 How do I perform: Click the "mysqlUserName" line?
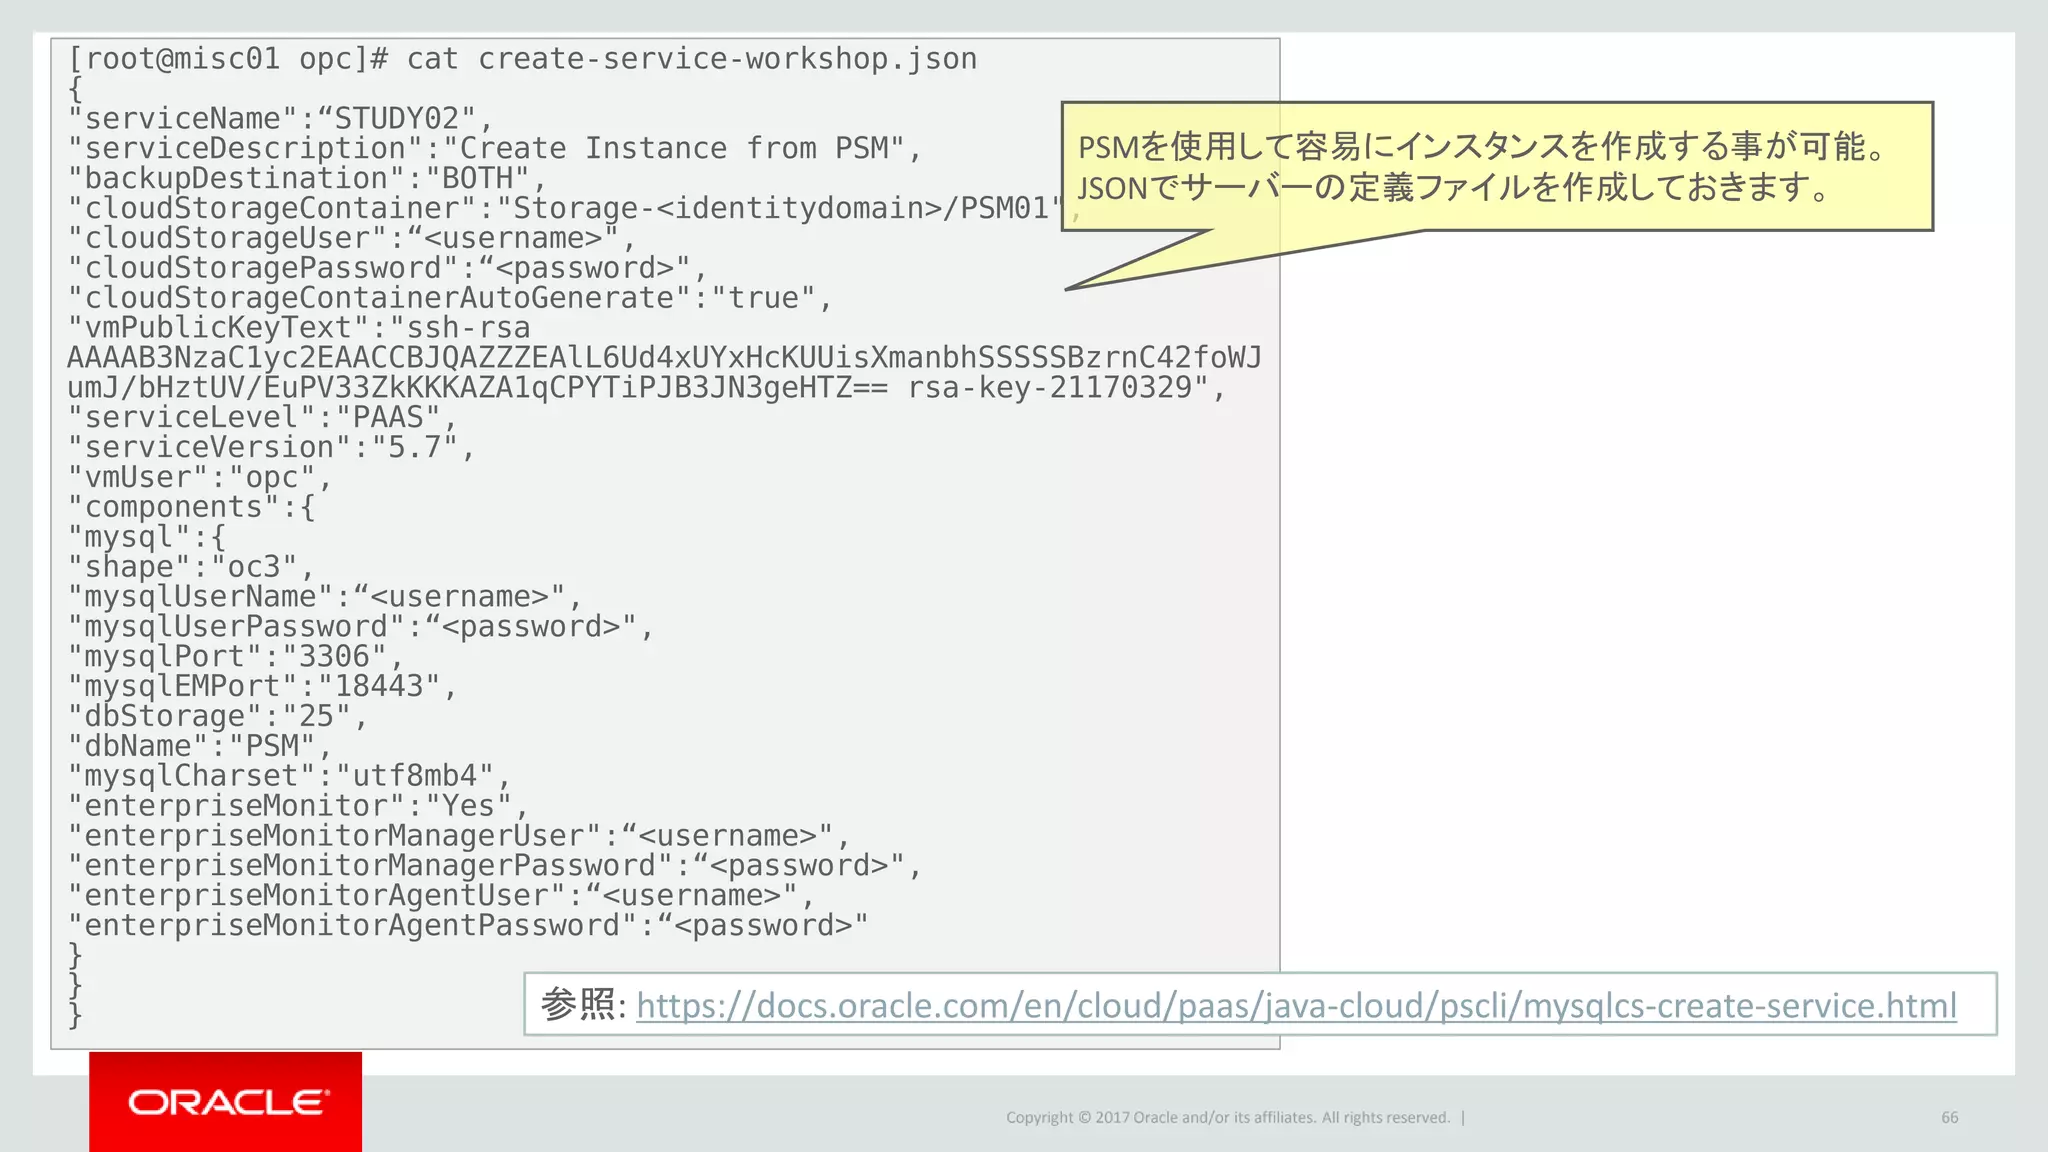(x=325, y=598)
